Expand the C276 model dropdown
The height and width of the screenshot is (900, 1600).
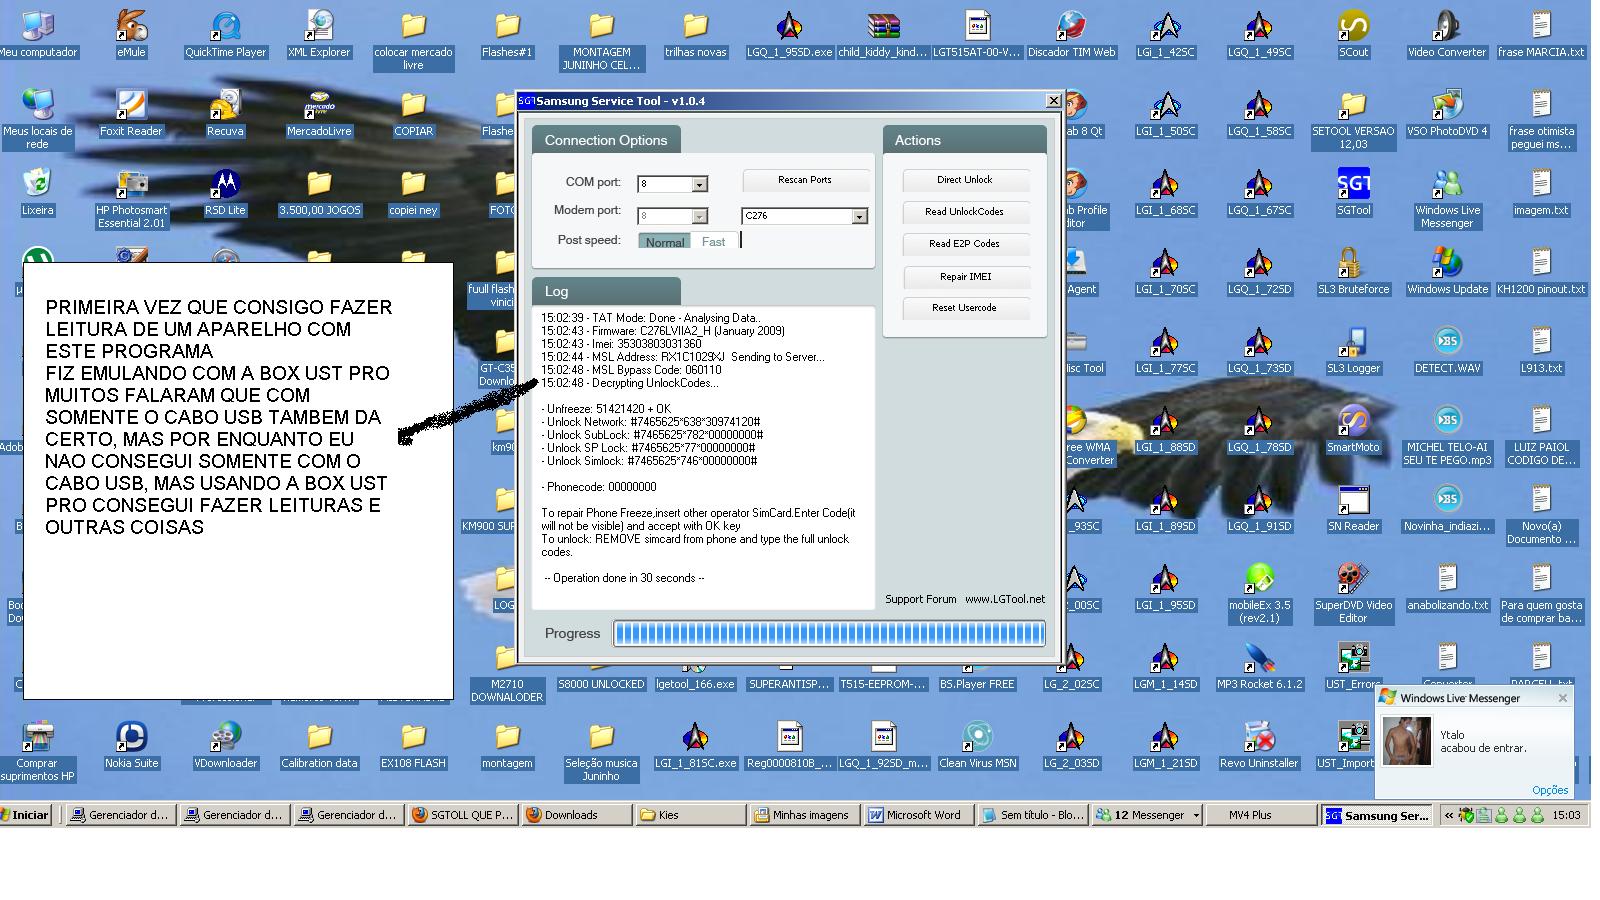[x=859, y=216]
